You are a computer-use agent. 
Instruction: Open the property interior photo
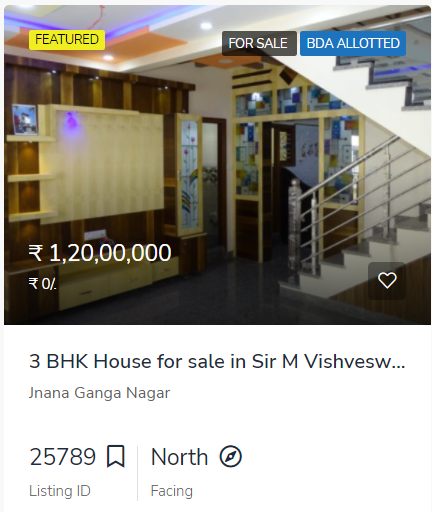click(217, 165)
